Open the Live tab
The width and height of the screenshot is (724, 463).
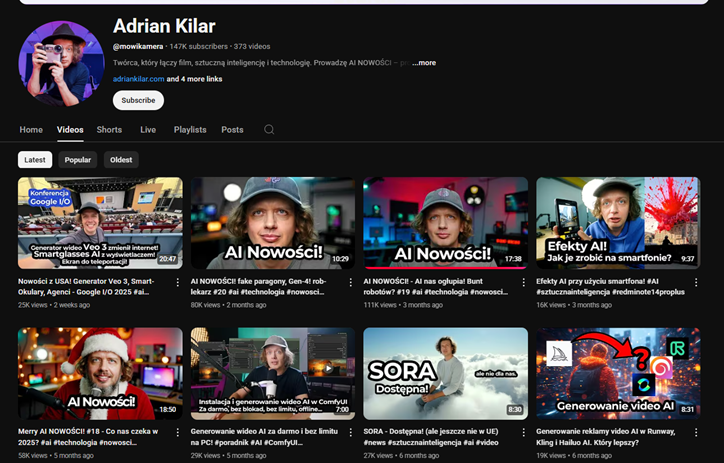(148, 130)
